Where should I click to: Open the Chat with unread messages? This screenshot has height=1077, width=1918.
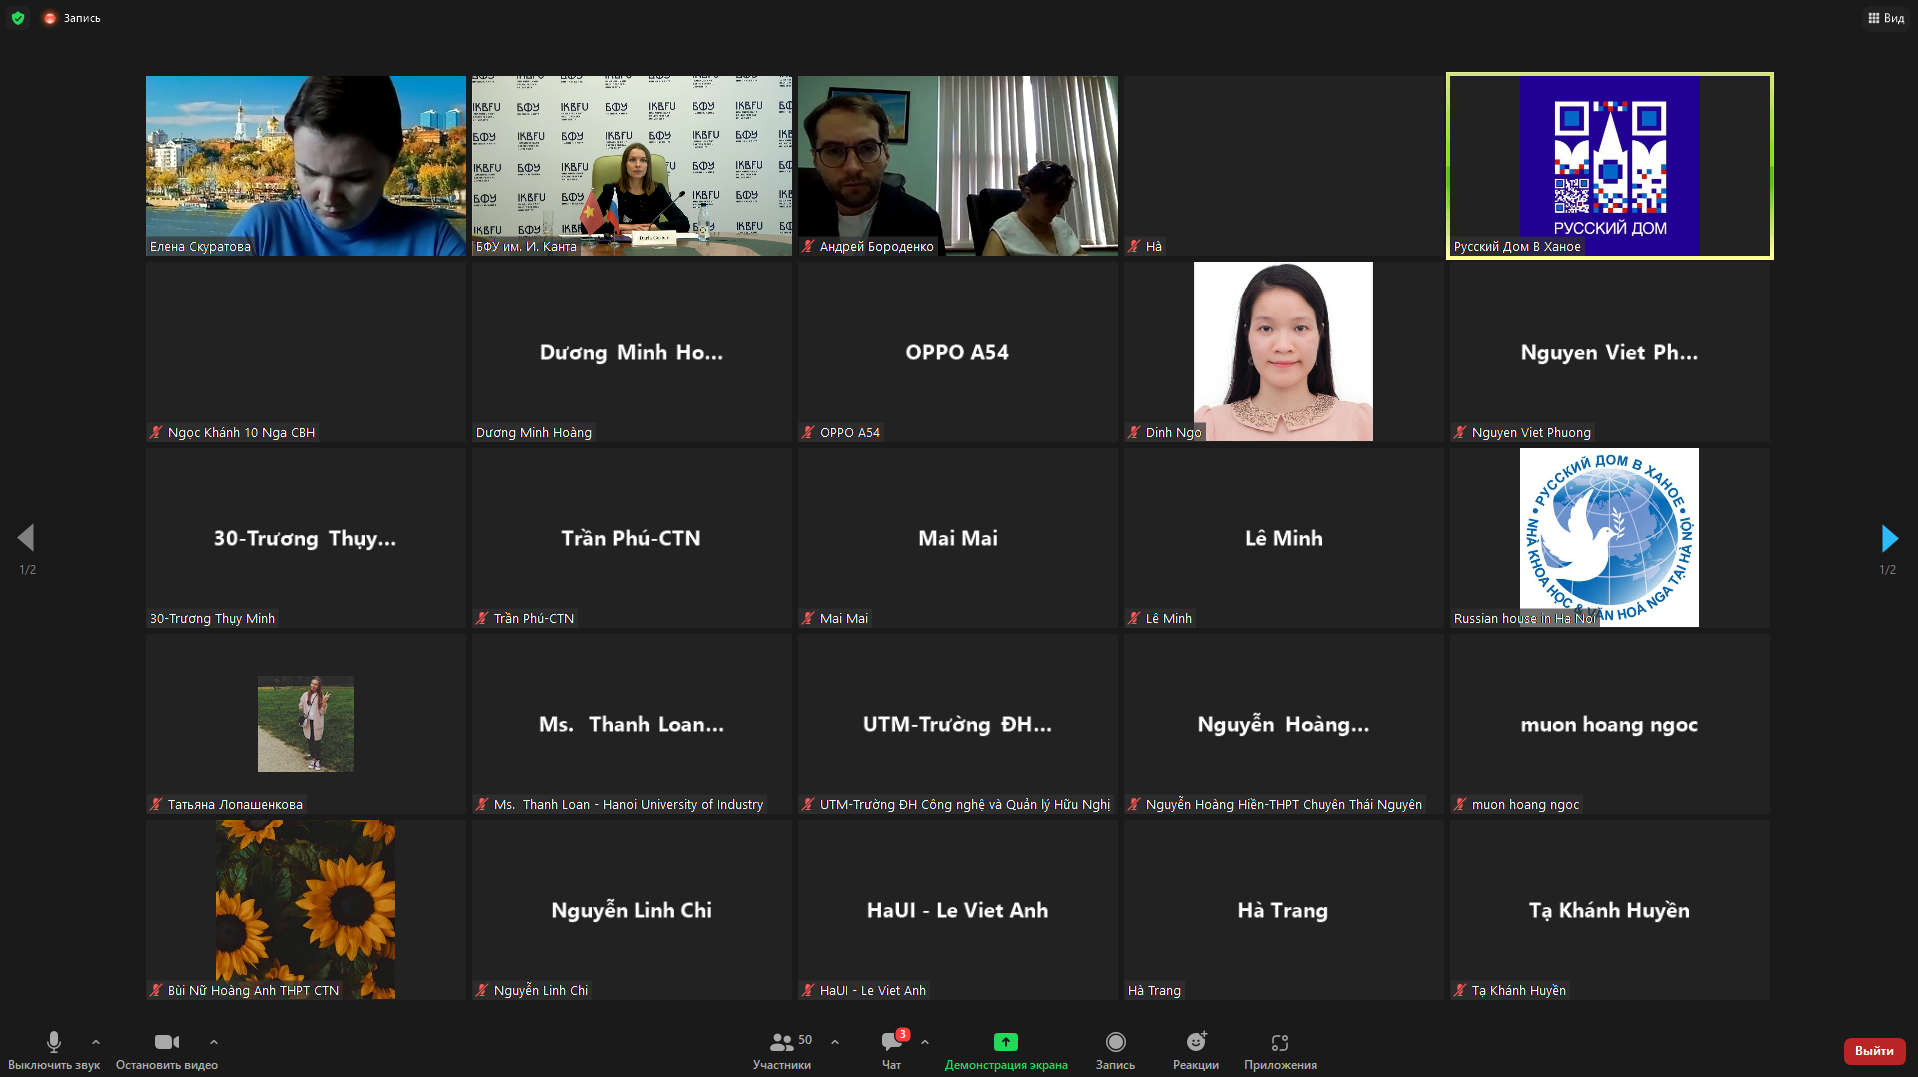coord(892,1050)
